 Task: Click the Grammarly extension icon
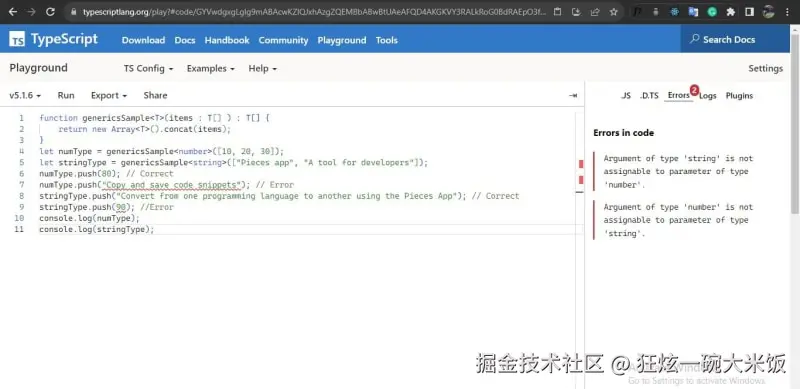712,12
